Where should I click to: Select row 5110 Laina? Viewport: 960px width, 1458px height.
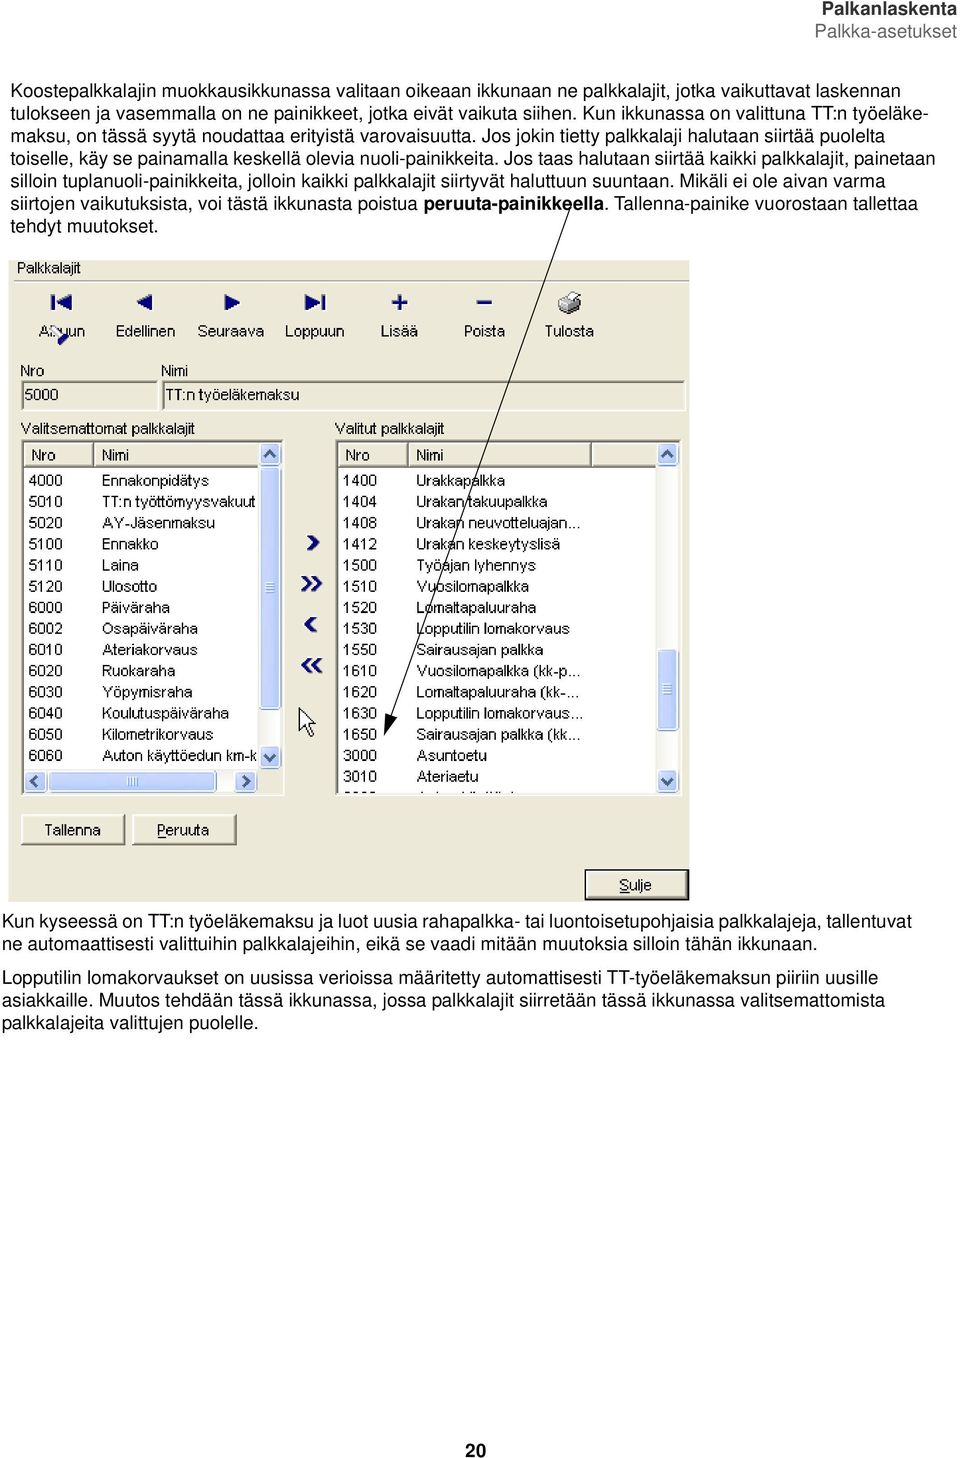click(141, 565)
